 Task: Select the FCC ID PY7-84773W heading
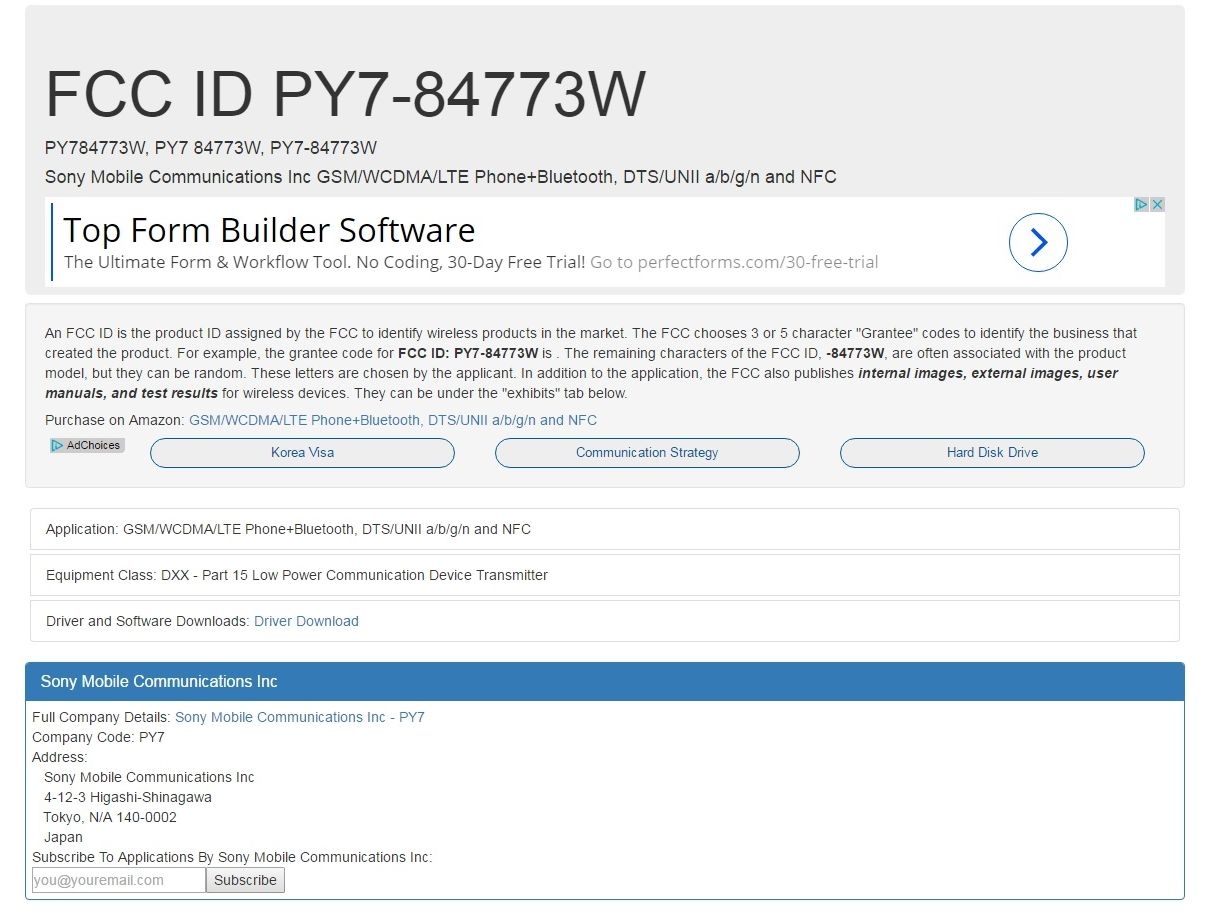pos(346,95)
